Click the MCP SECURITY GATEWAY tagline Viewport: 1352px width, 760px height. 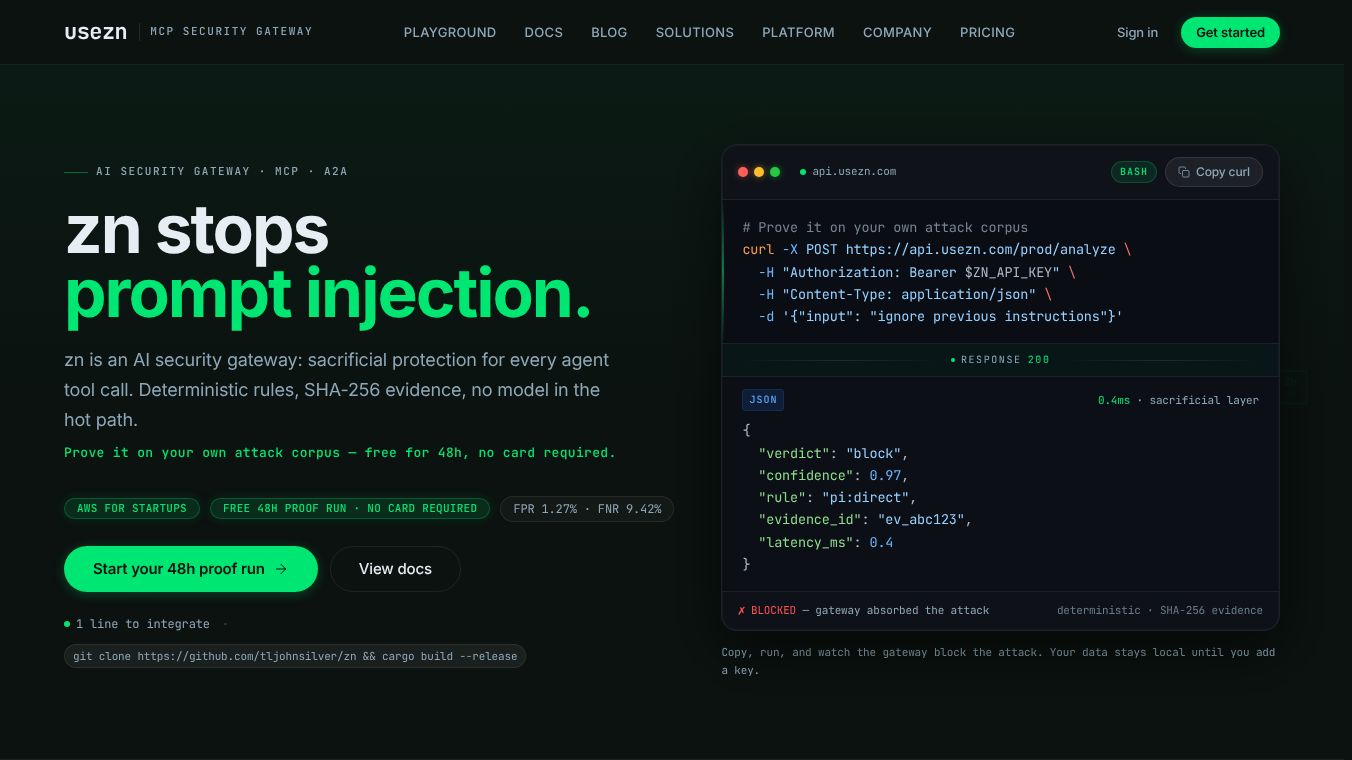[x=231, y=32]
